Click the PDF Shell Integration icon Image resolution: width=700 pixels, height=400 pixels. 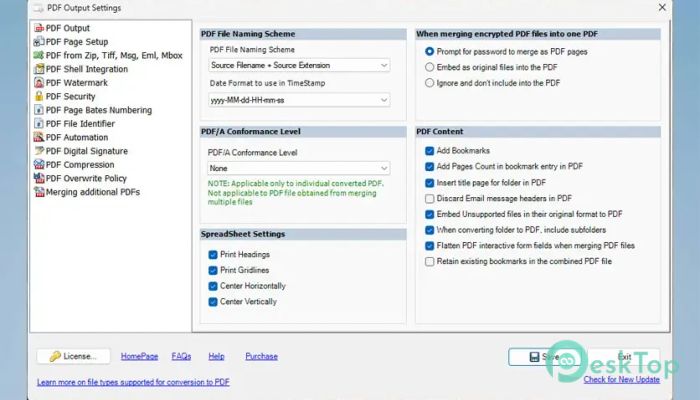pos(39,69)
